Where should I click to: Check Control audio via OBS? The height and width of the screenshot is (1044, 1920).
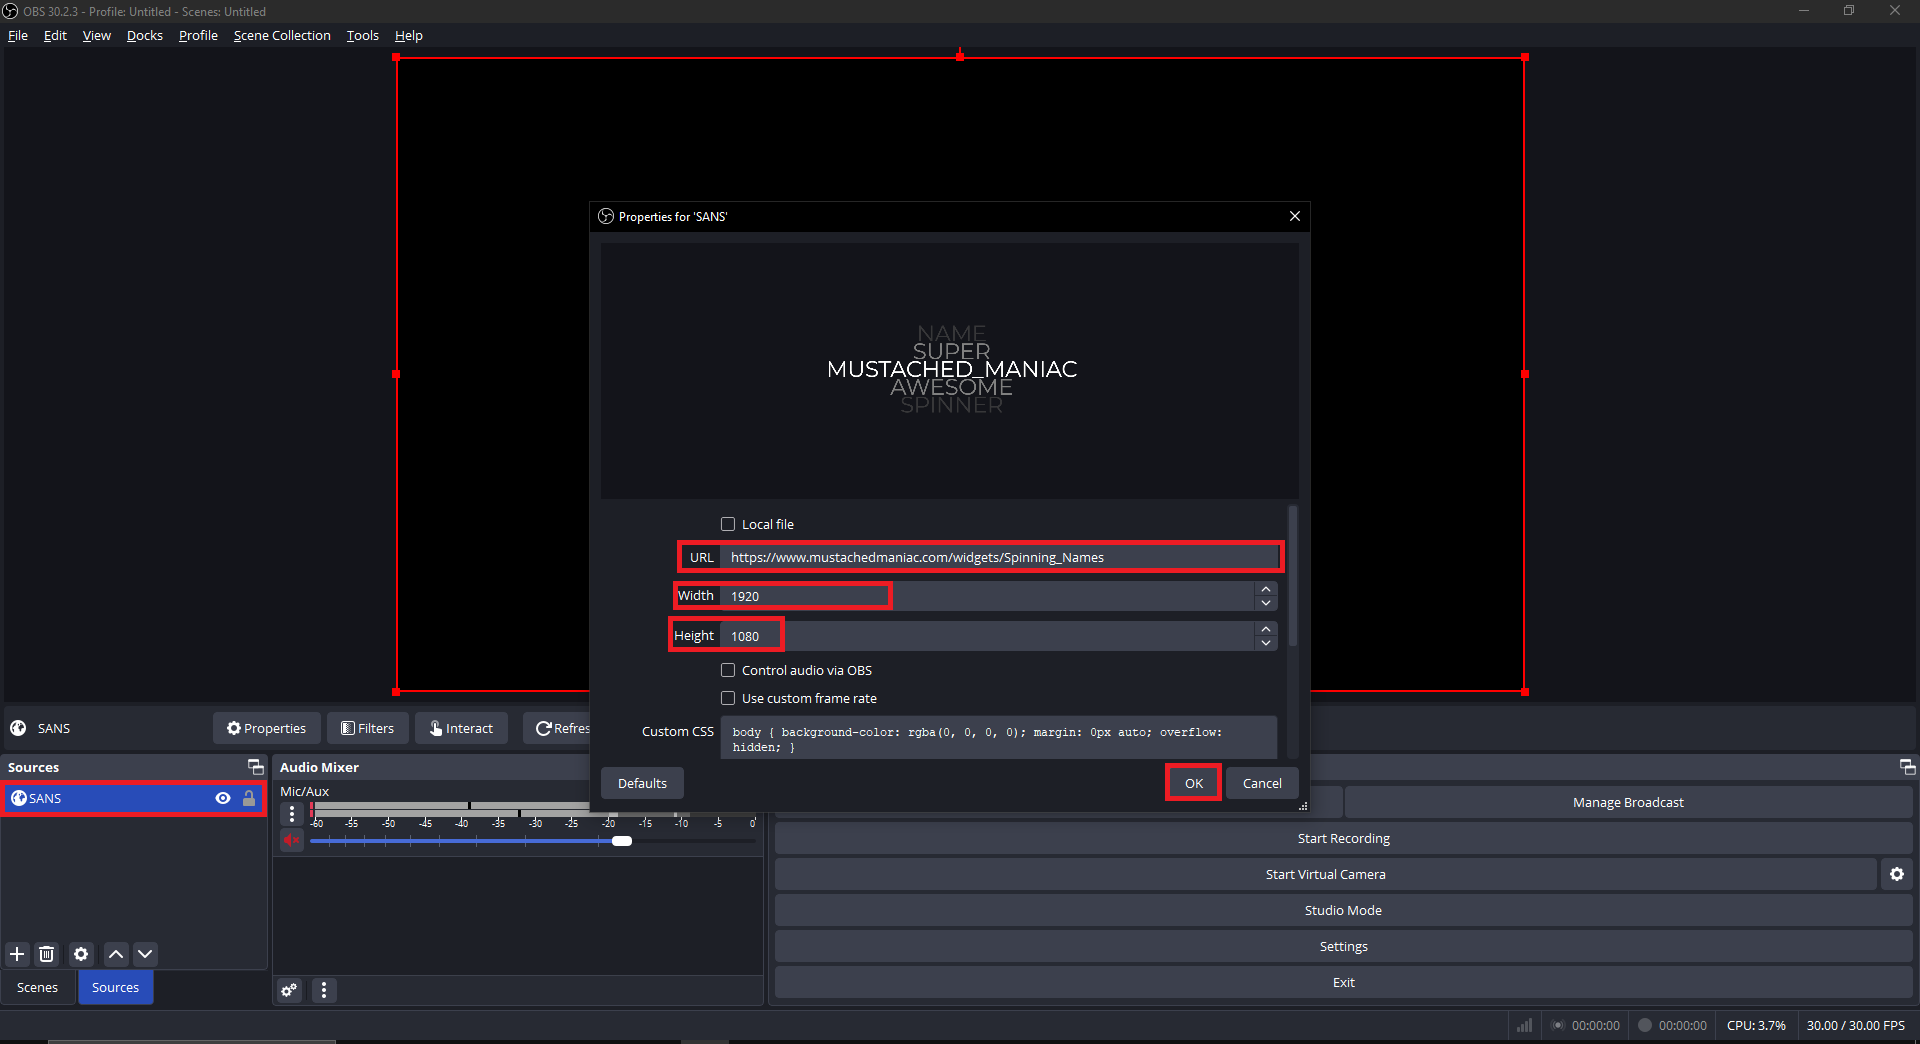click(728, 669)
